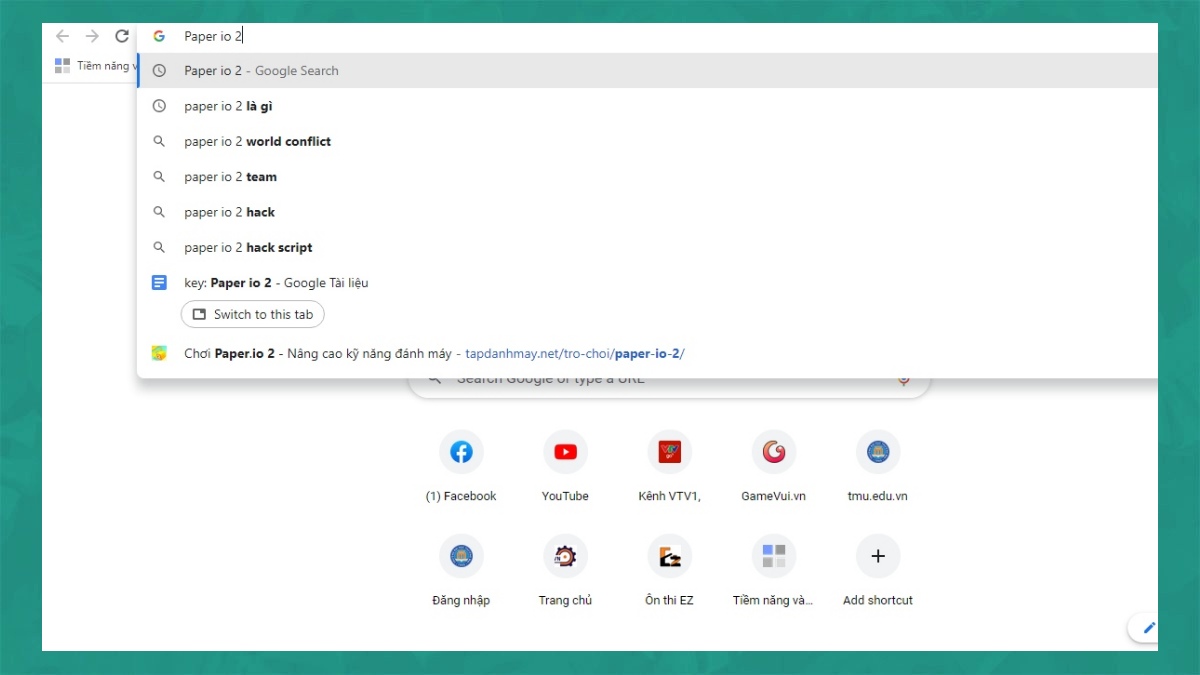Click the Add shortcut plus button
The image size is (1200, 675).
pos(877,557)
